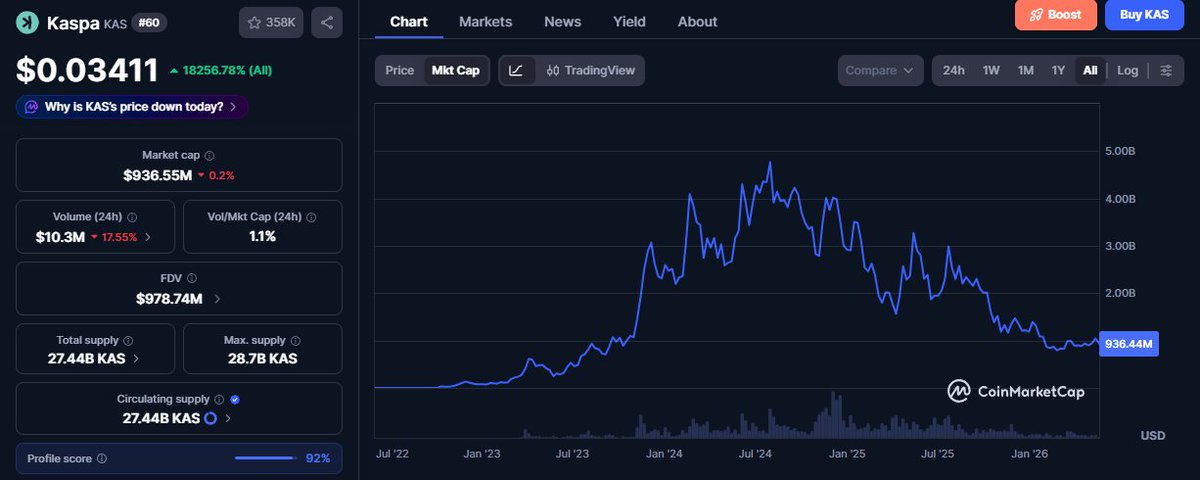
Task: Toggle Log scale on chart
Action: click(x=1127, y=70)
